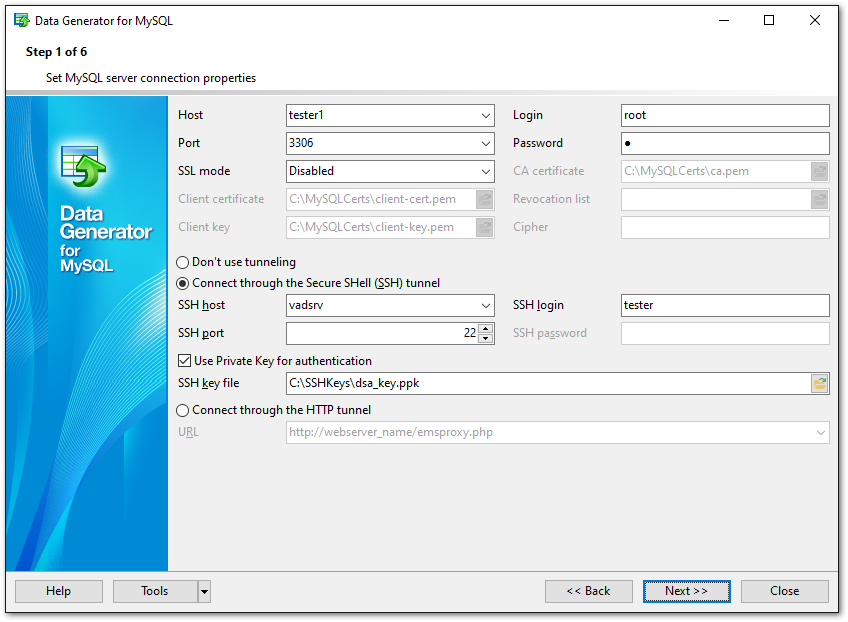Open the Host dropdown list
Screen dimensions: 848x622
486,116
